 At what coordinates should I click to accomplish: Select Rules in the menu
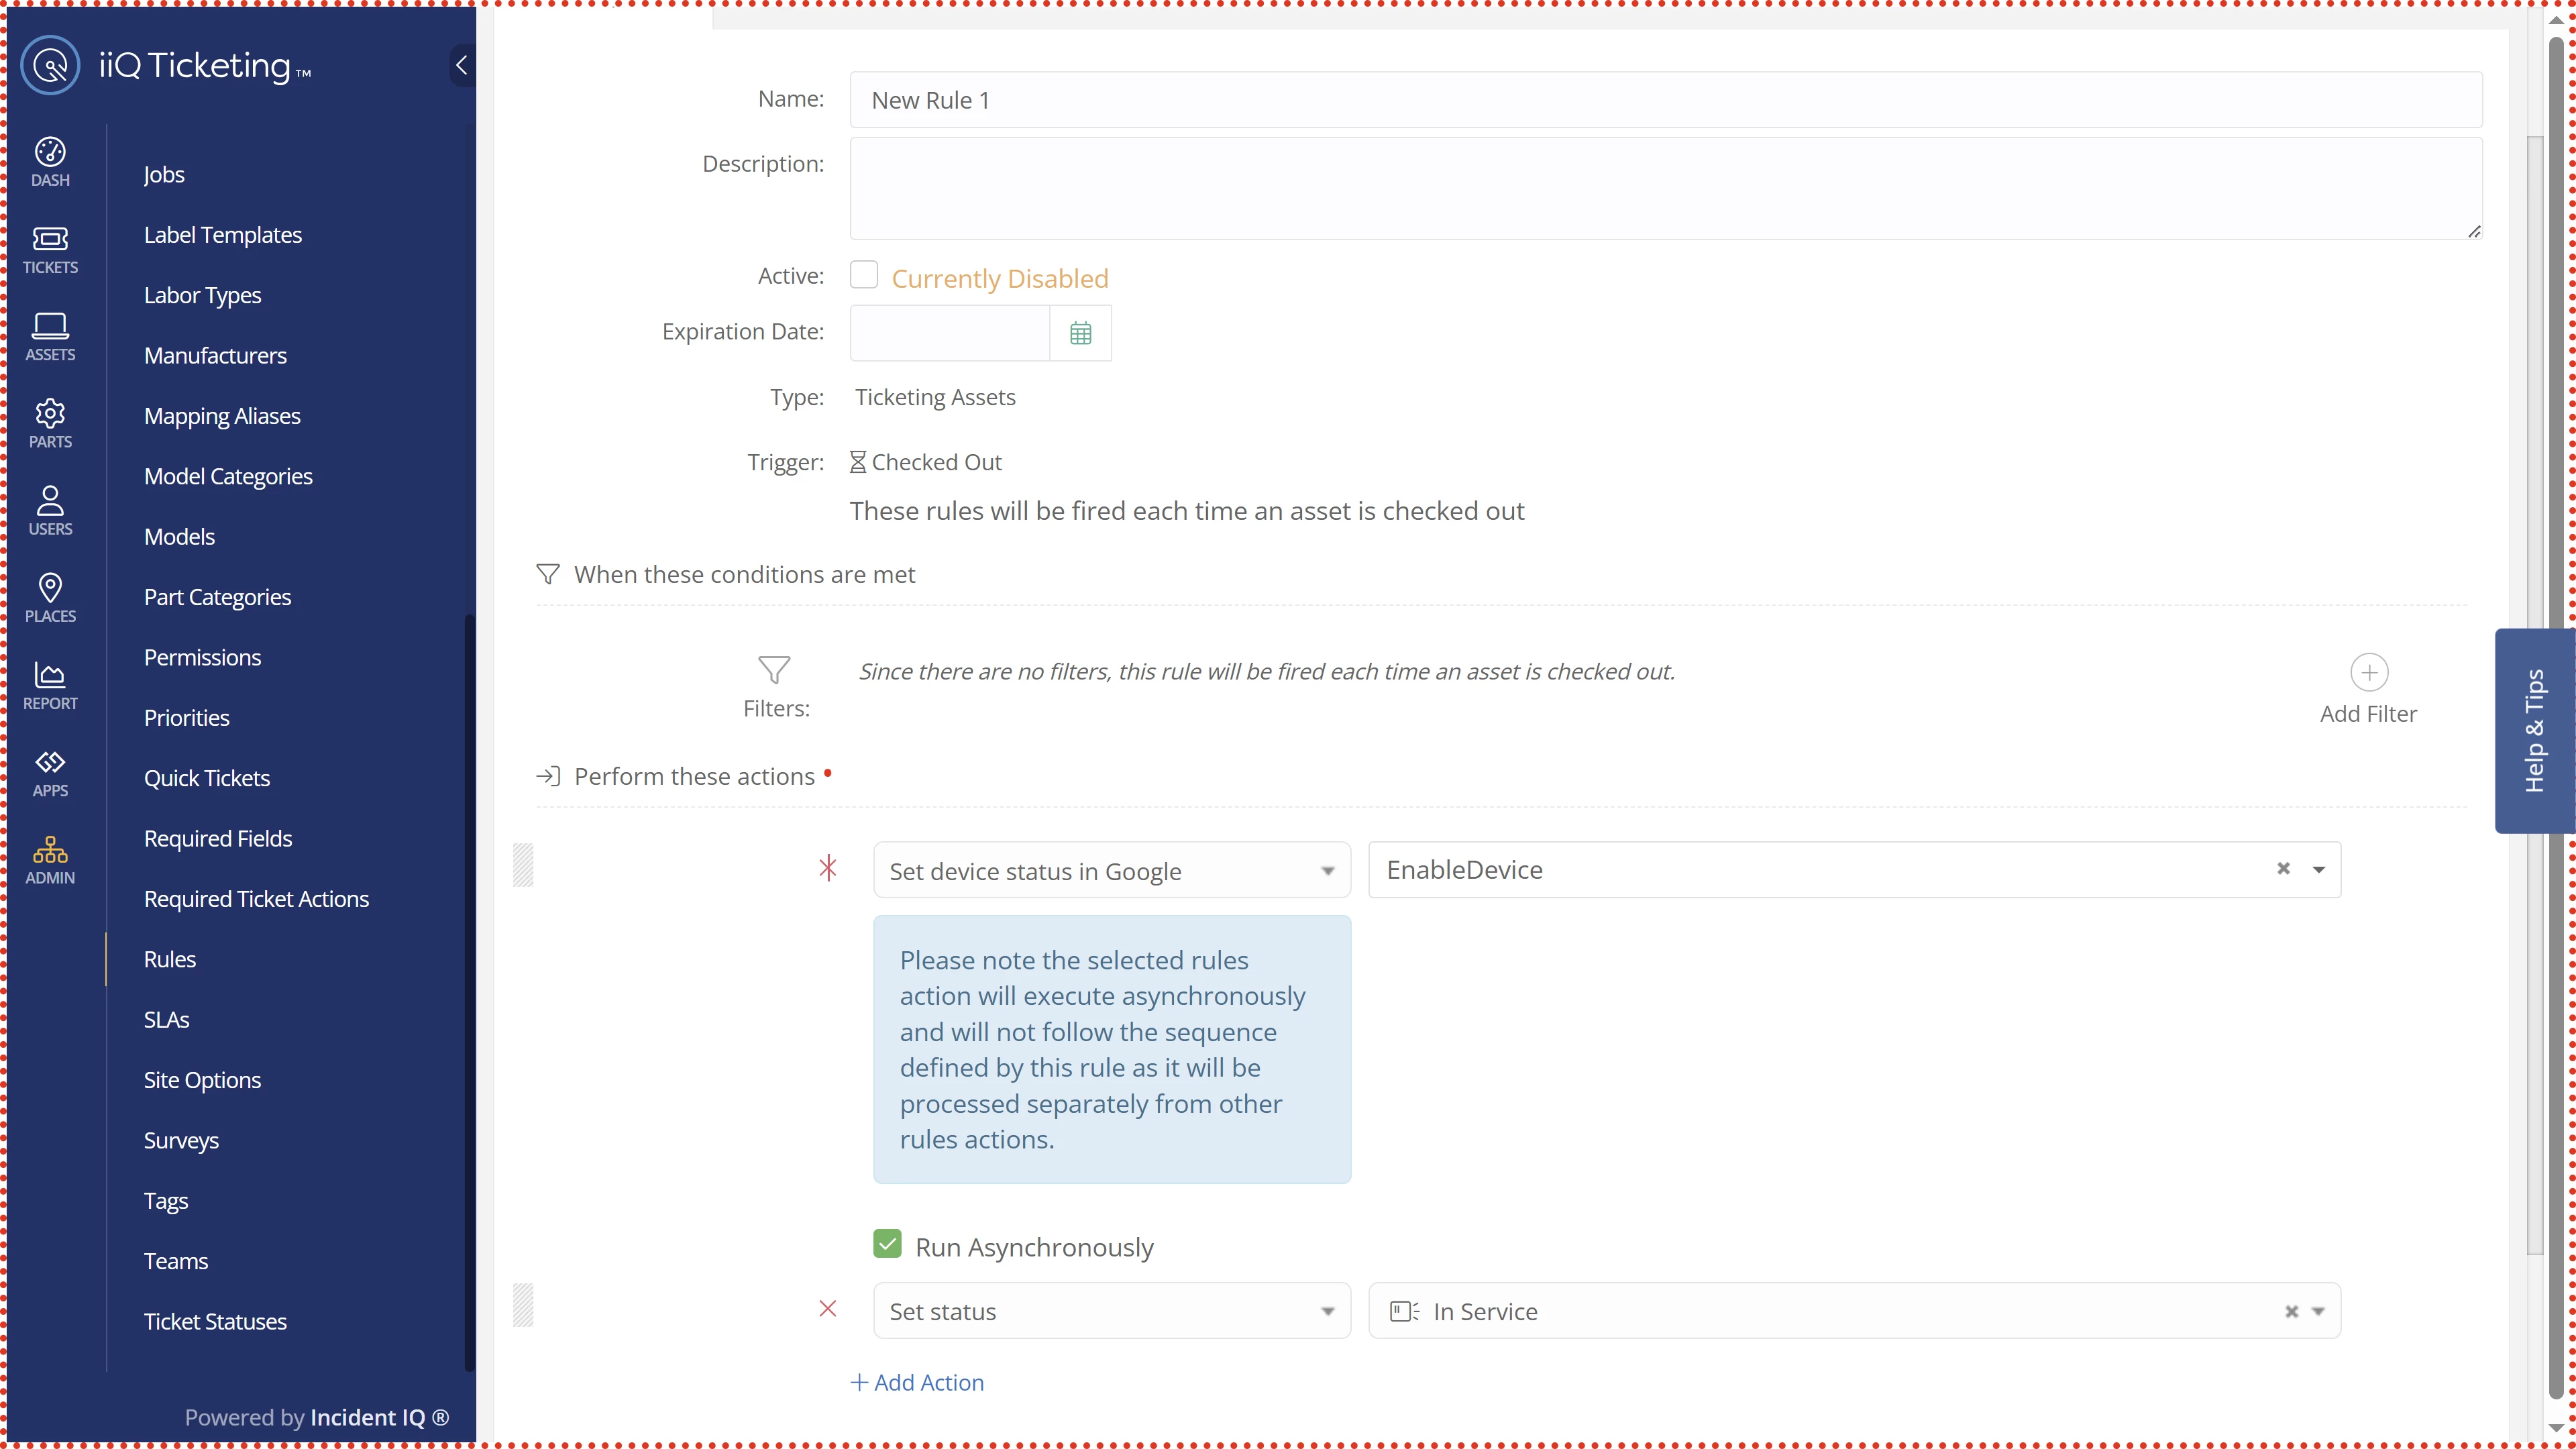coord(169,959)
